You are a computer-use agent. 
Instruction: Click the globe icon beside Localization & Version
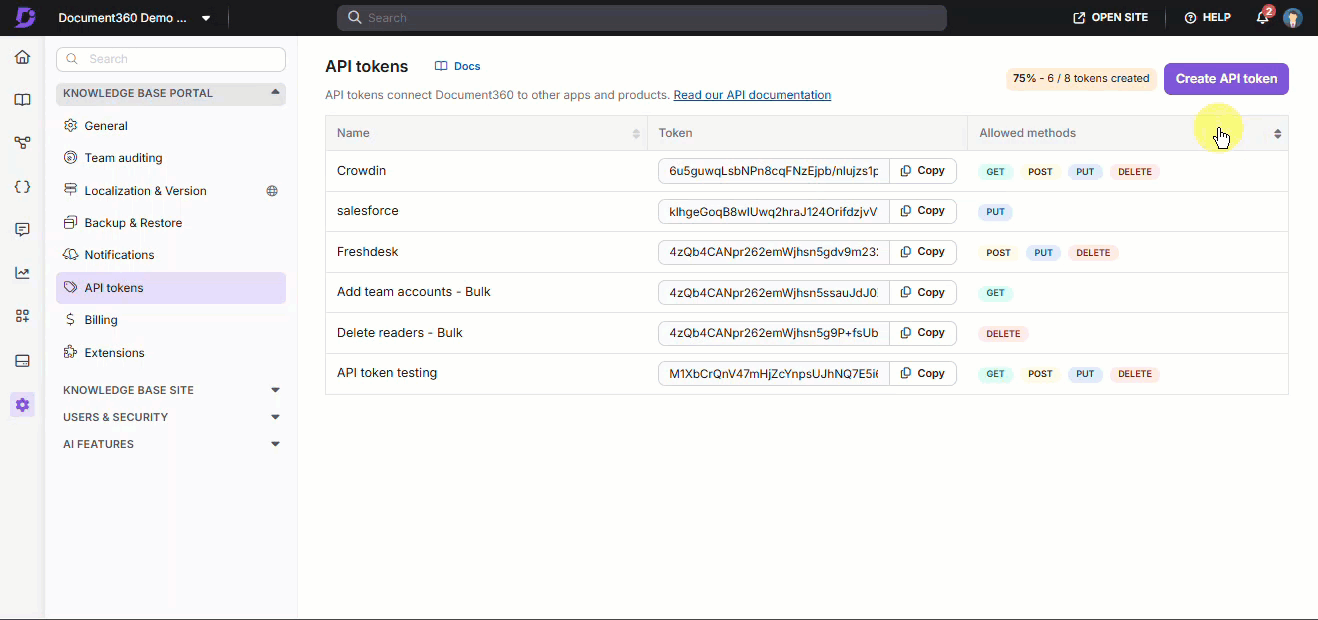272,191
